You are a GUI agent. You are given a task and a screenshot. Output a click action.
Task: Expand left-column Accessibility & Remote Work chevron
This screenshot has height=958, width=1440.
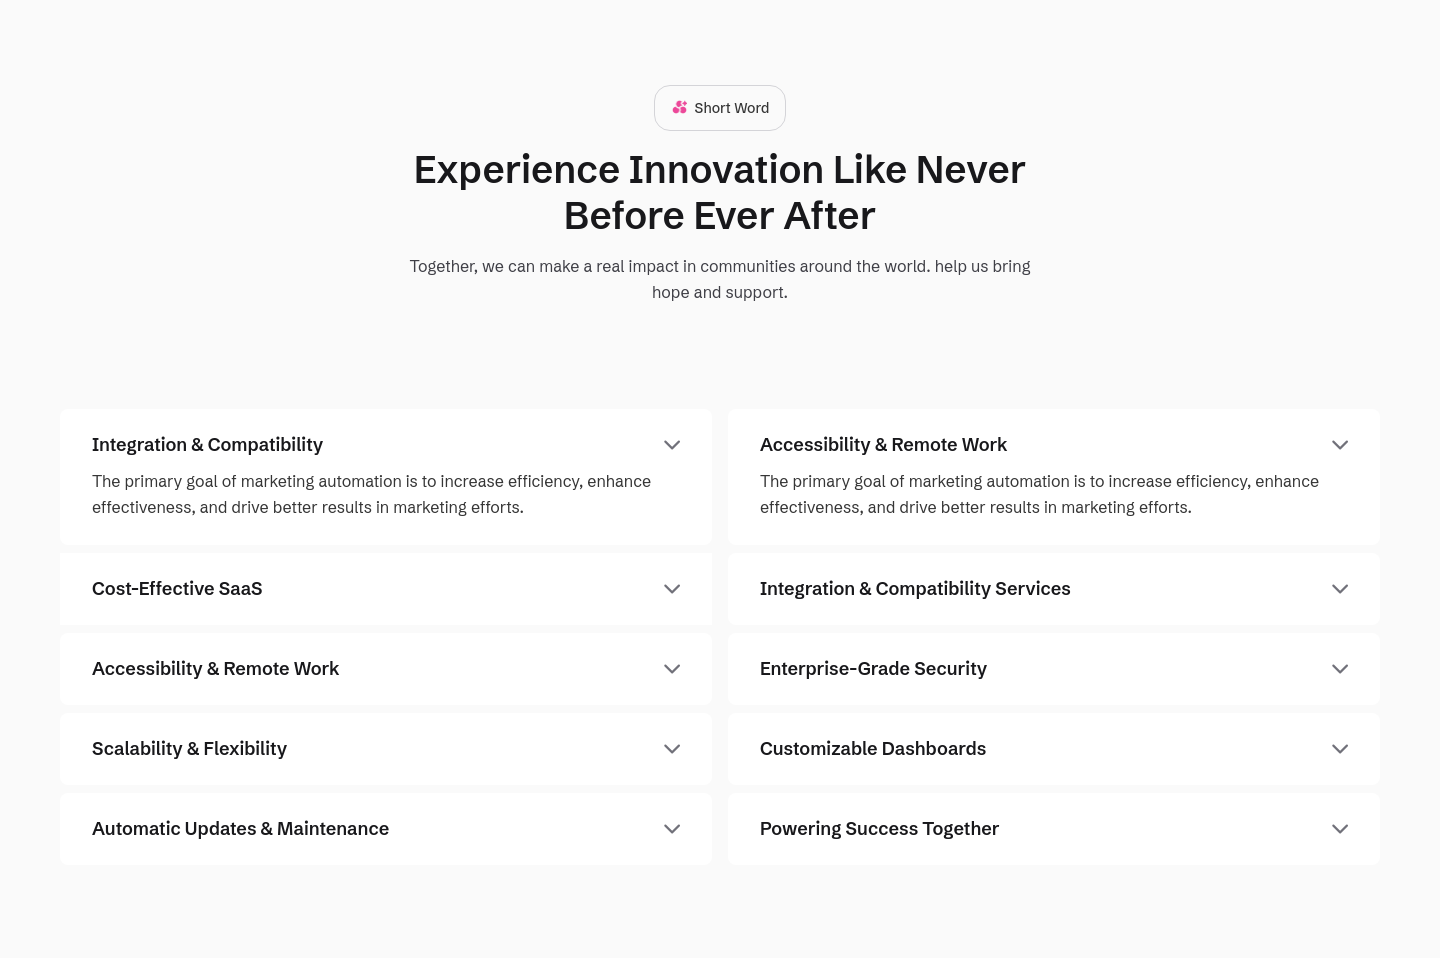pos(672,669)
